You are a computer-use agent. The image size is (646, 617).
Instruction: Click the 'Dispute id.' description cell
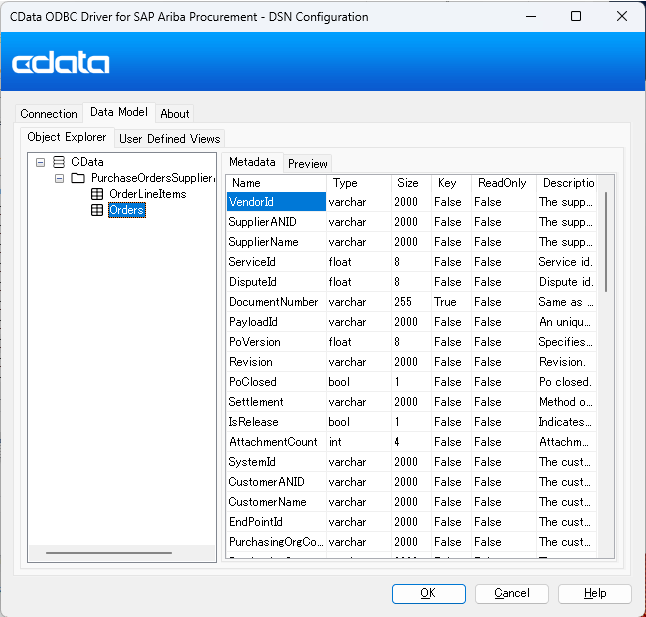[566, 282]
